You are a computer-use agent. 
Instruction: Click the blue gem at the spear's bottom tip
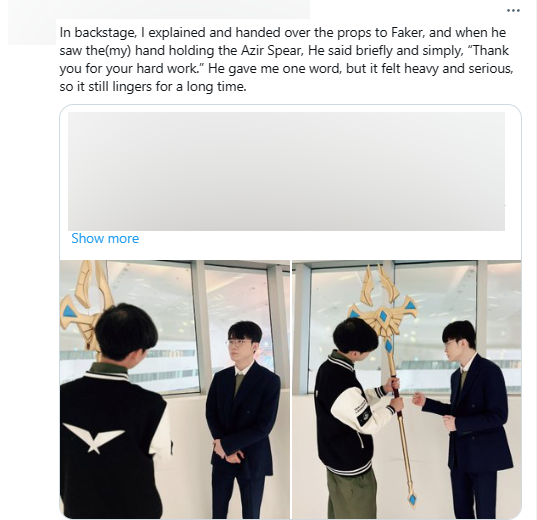pyautogui.click(x=413, y=498)
